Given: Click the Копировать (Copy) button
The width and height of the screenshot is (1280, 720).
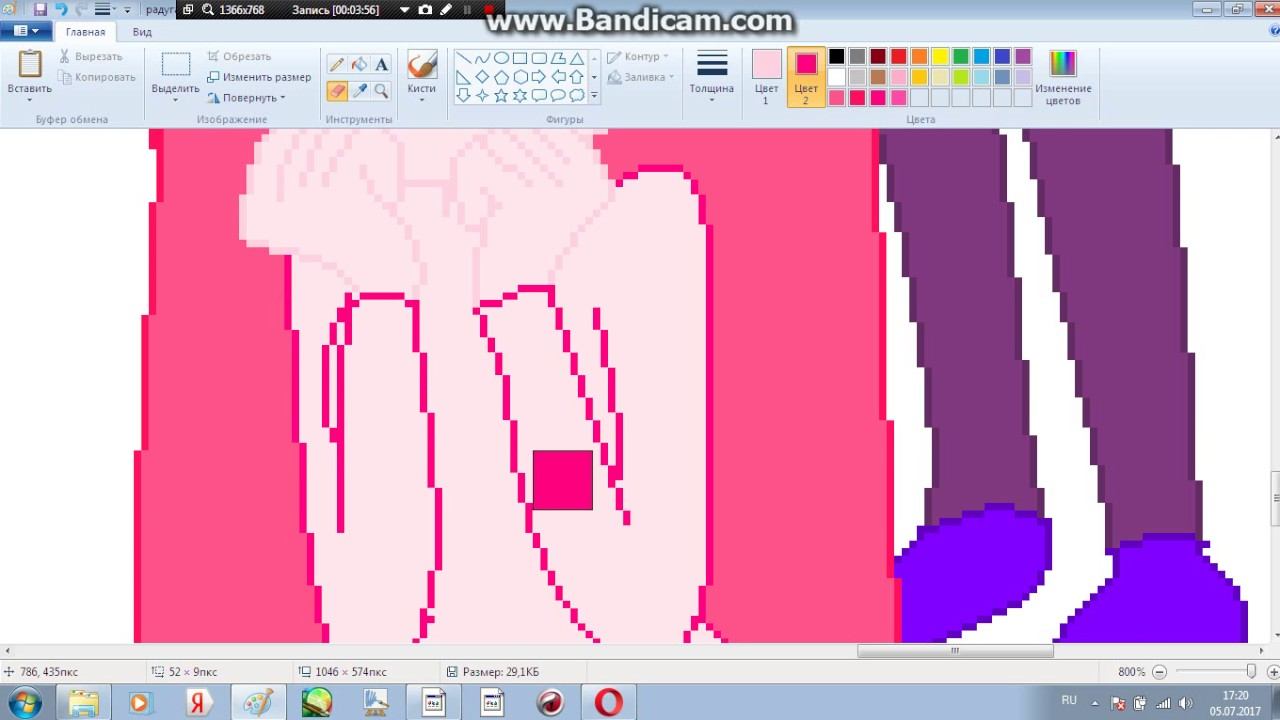Looking at the screenshot, I should coord(97,77).
